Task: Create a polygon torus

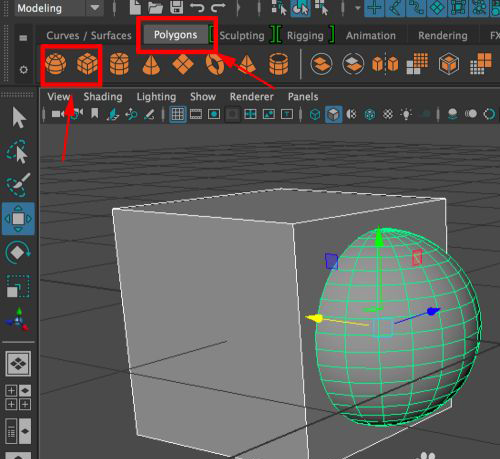Action: point(214,64)
